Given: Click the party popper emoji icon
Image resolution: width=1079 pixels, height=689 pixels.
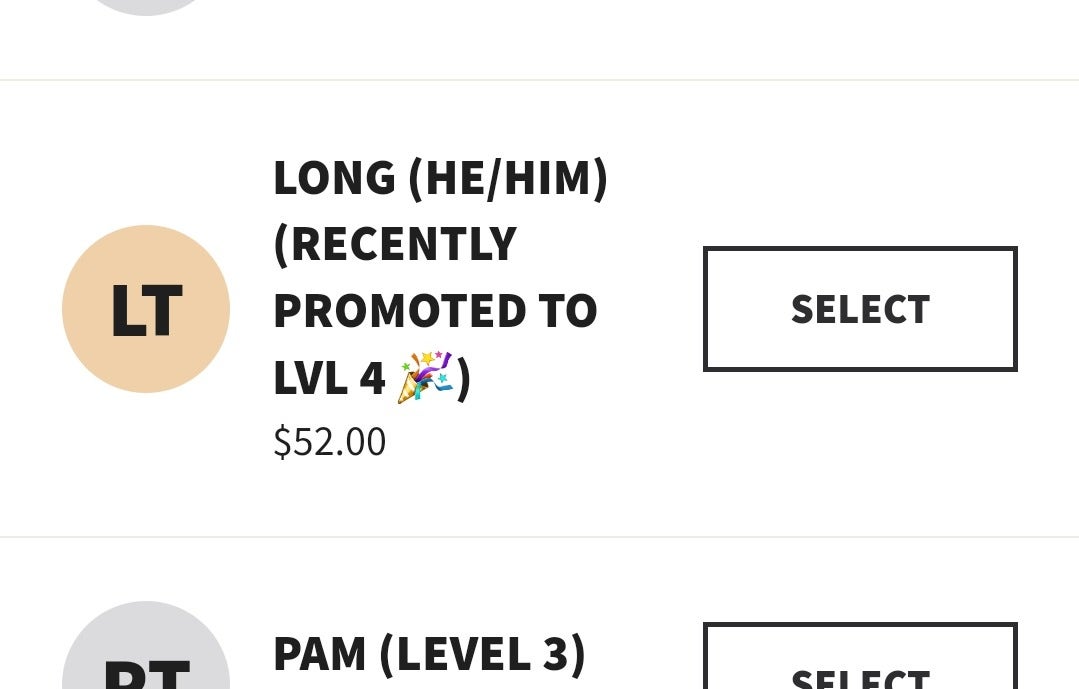Looking at the screenshot, I should pos(425,377).
